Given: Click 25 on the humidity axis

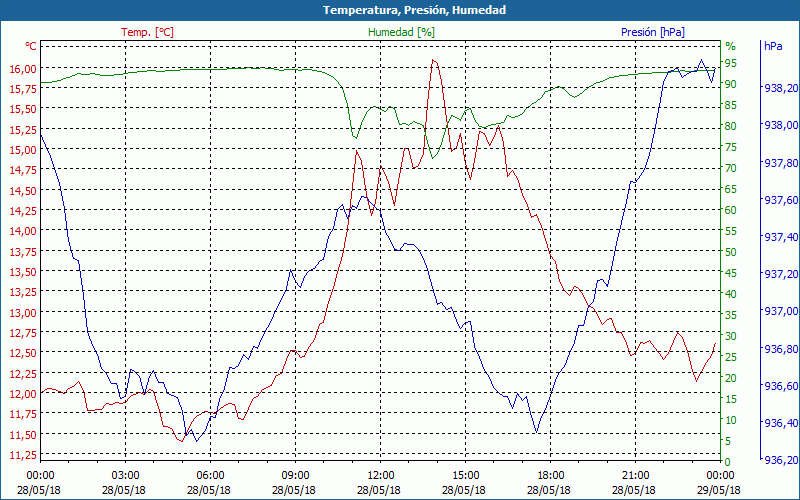Looking at the screenshot, I should click(x=731, y=357).
